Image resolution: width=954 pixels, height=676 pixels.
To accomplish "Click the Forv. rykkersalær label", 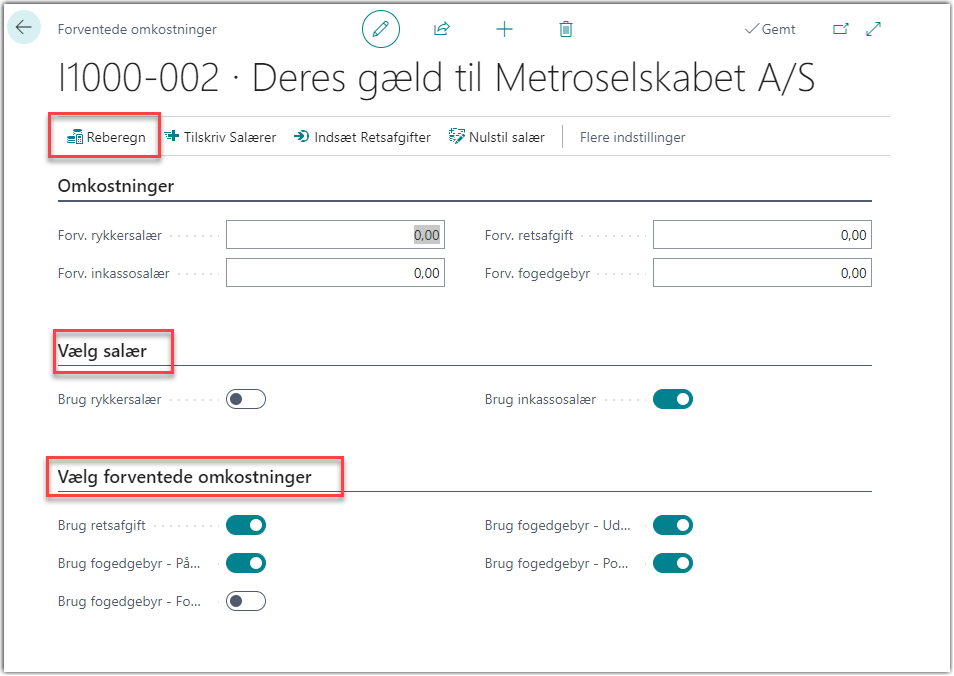I will 110,235.
